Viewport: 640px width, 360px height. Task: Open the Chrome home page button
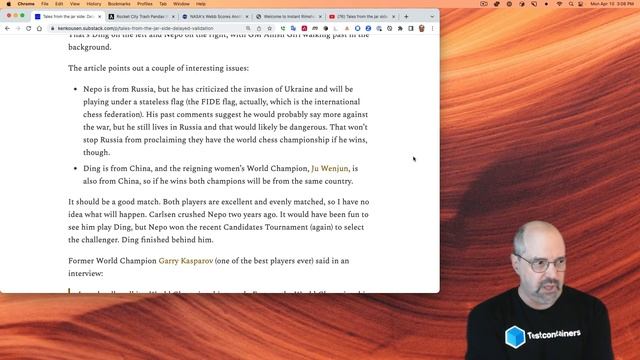(39, 29)
